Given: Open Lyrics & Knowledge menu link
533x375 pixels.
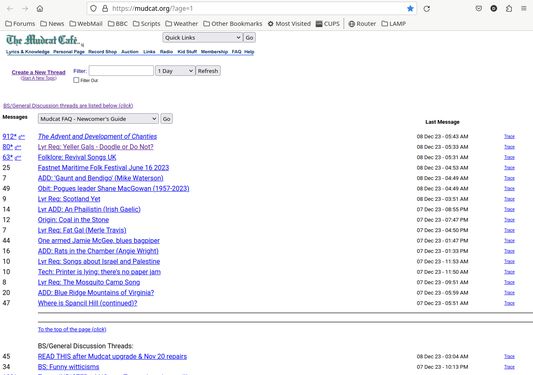Looking at the screenshot, I should coord(28,52).
